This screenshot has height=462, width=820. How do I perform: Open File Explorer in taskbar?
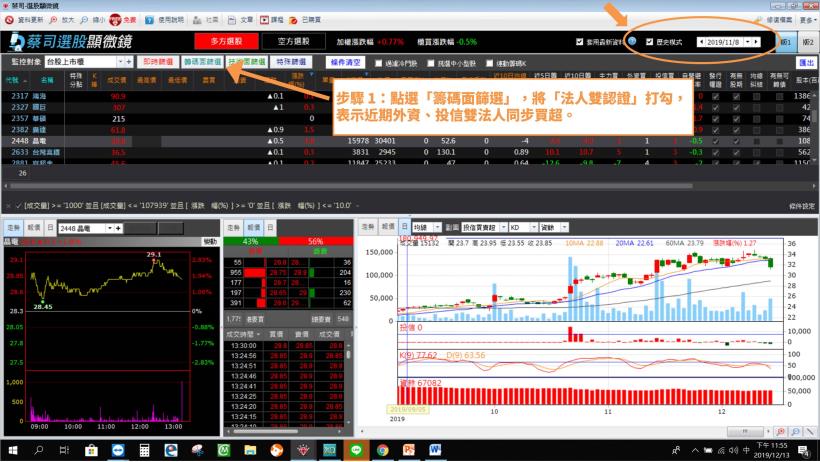point(250,450)
